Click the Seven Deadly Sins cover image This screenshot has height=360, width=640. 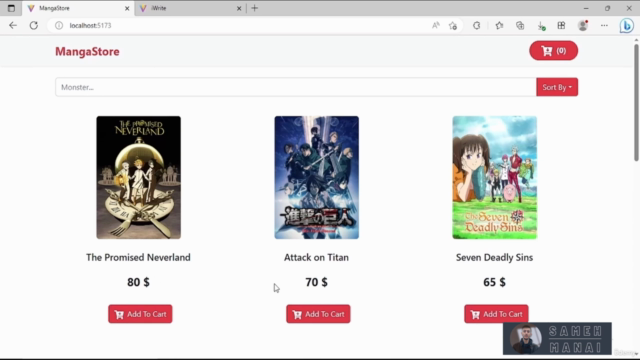tap(494, 178)
